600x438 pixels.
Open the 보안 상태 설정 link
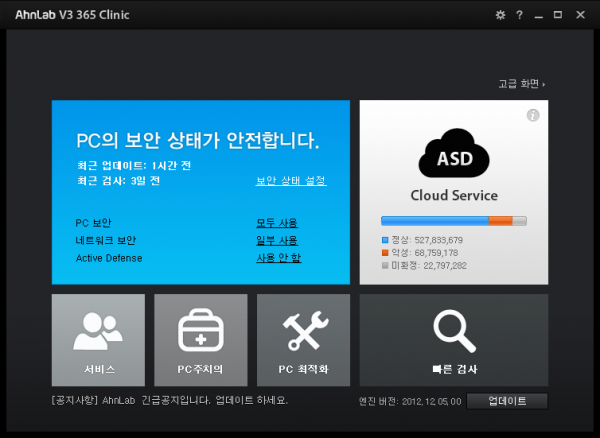point(291,181)
